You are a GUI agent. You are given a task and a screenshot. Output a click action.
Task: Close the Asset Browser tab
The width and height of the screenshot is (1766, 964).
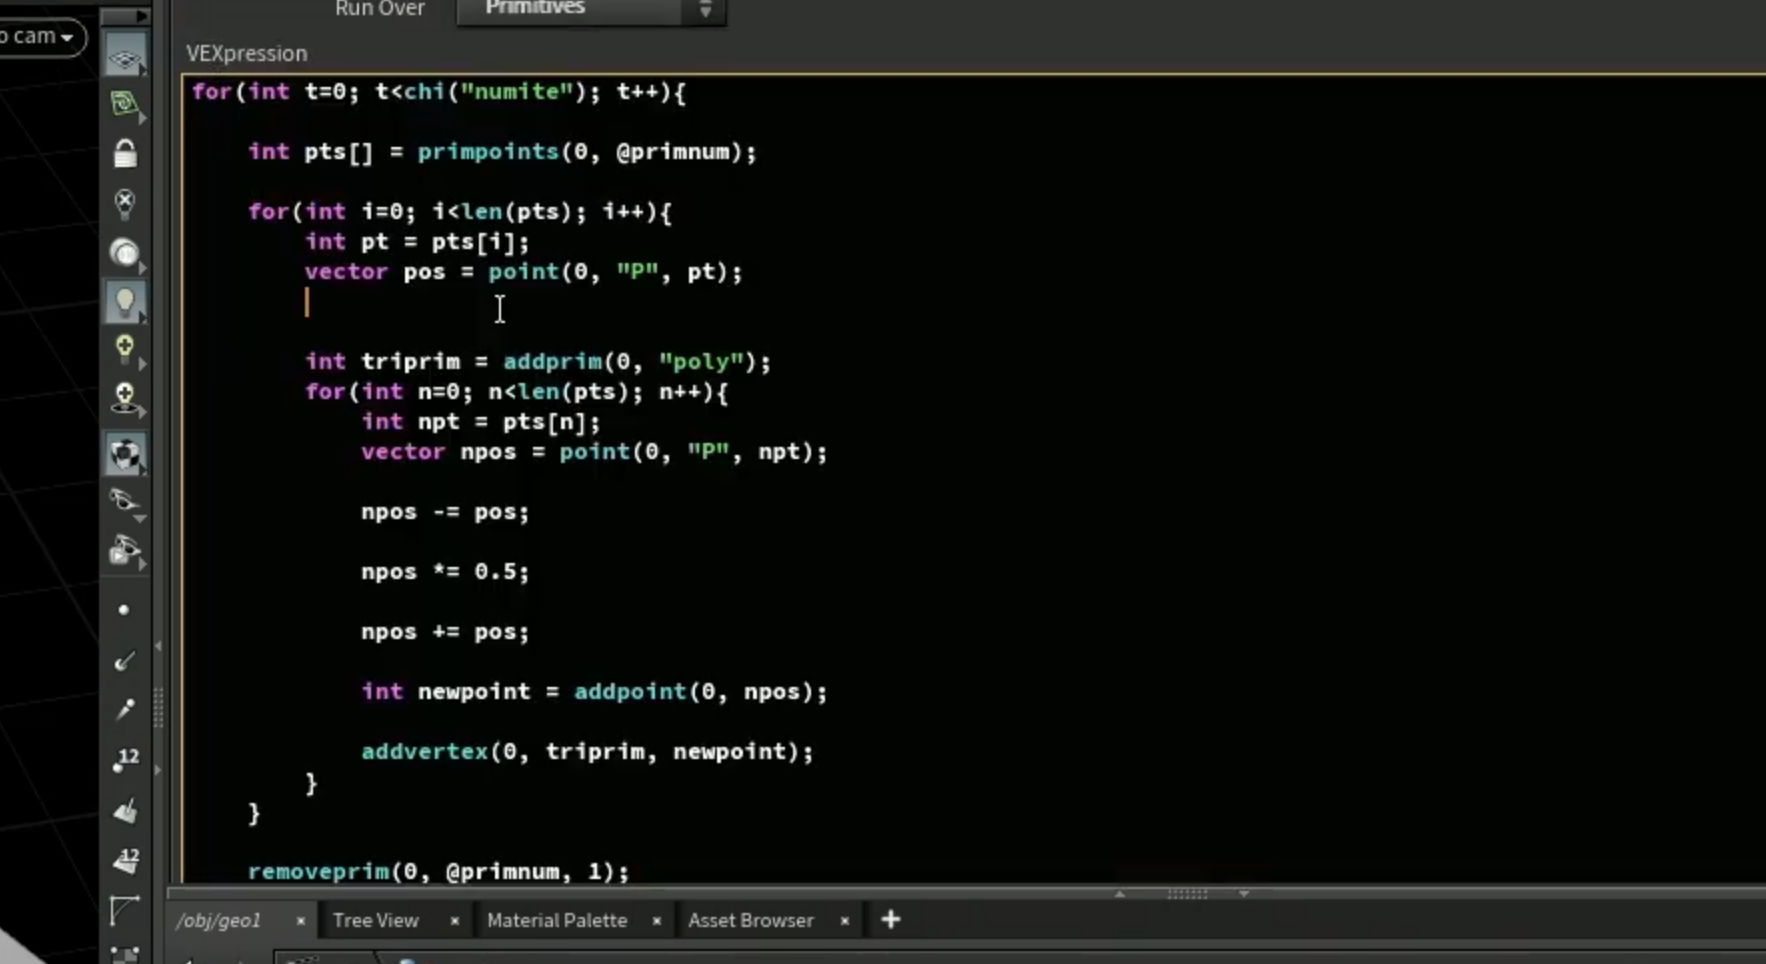[845, 921]
